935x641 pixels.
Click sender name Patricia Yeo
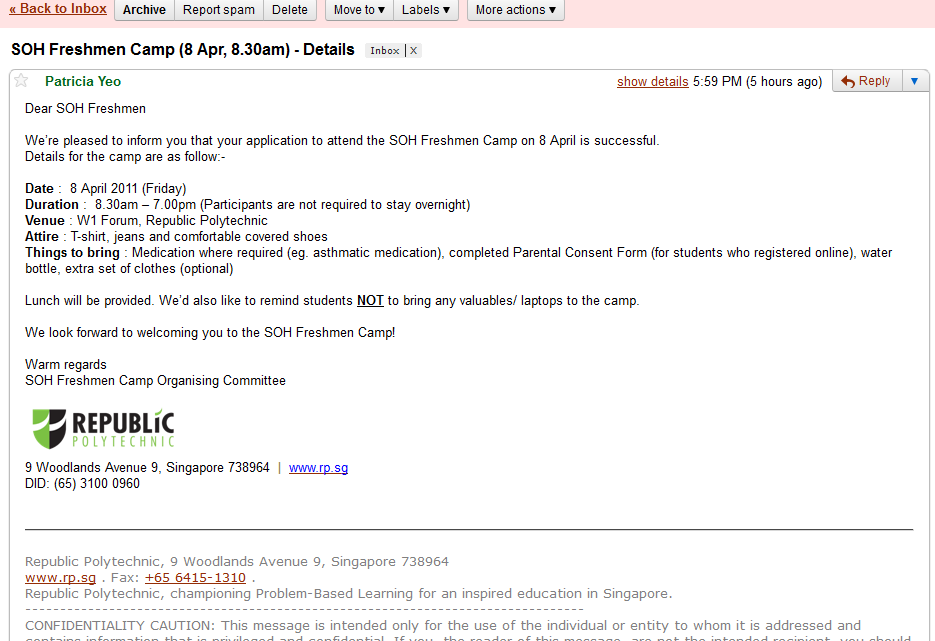point(83,81)
